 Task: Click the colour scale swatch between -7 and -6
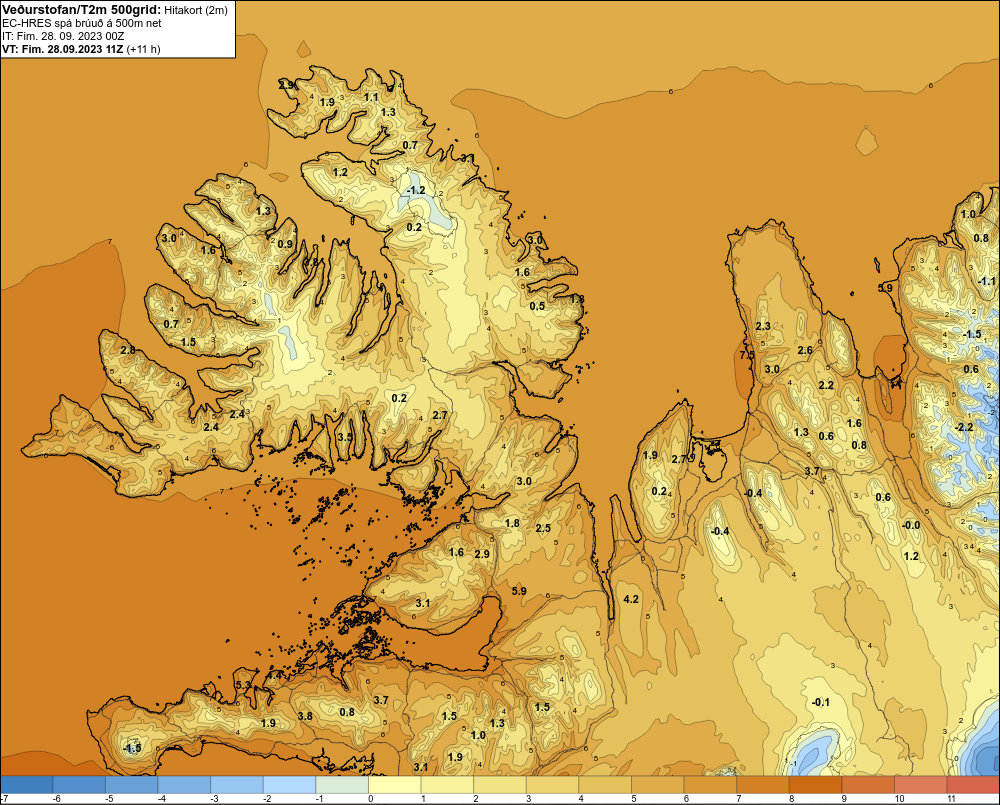click(27, 785)
